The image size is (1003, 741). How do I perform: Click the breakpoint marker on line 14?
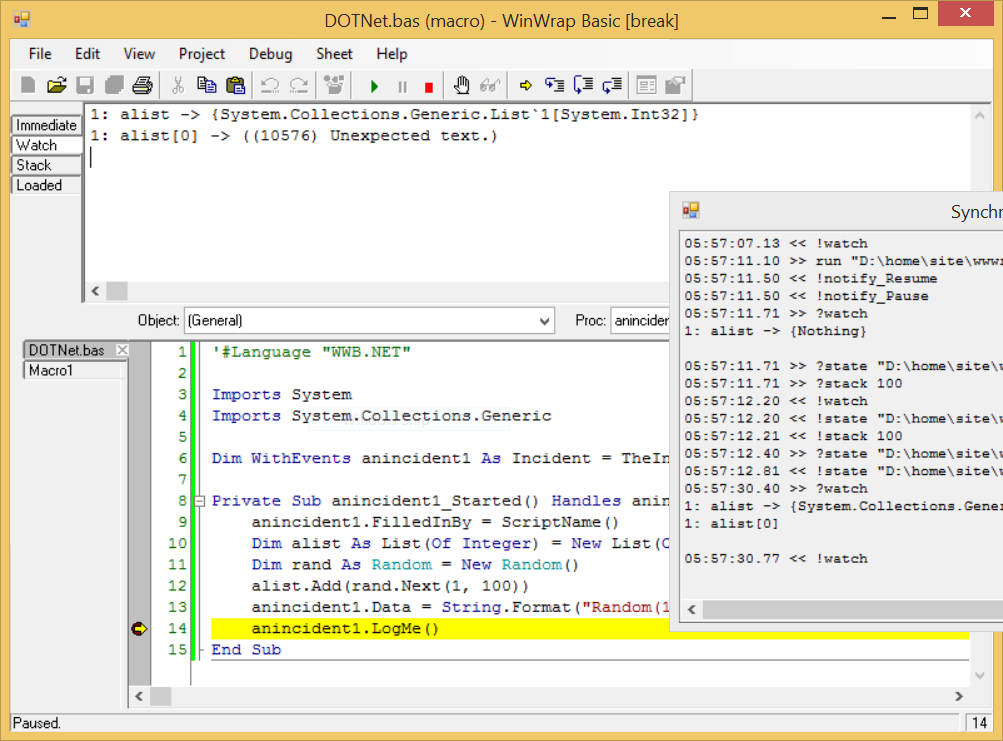click(139, 629)
